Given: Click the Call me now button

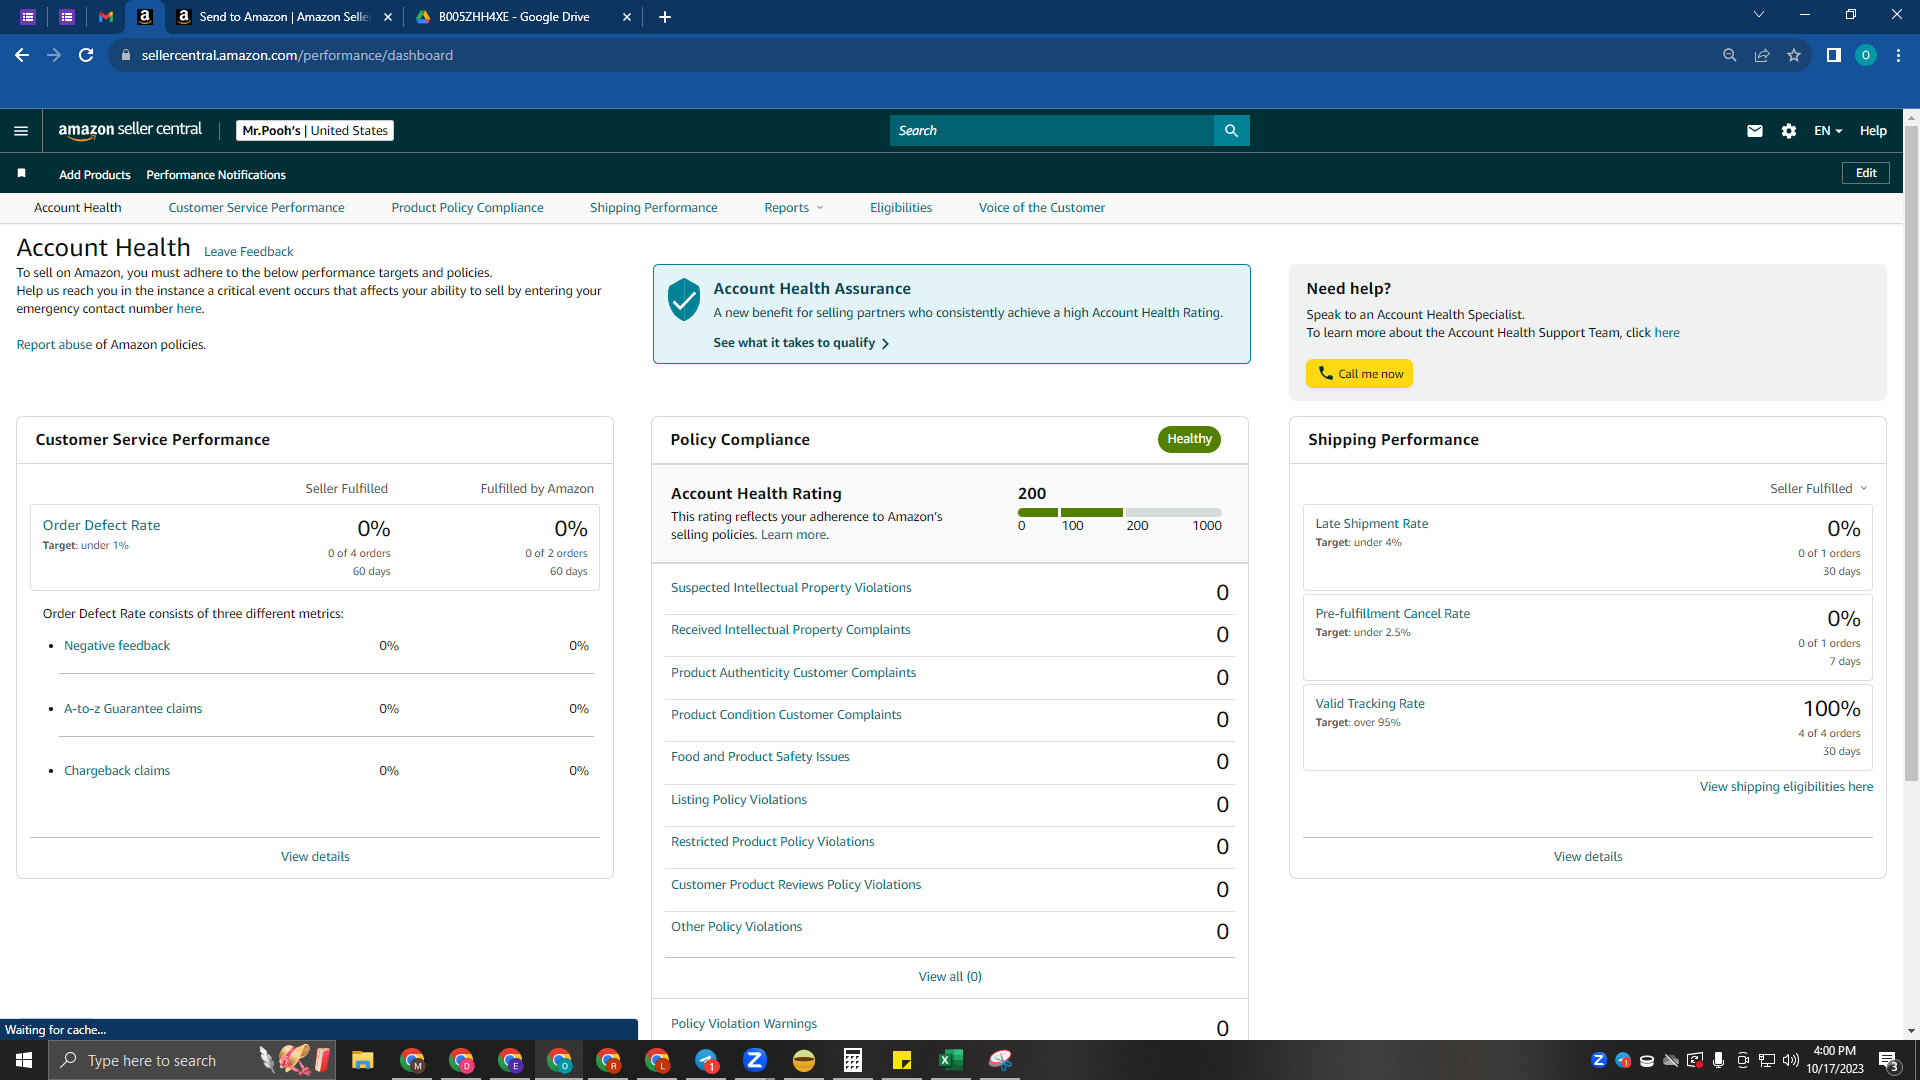Looking at the screenshot, I should (1359, 374).
